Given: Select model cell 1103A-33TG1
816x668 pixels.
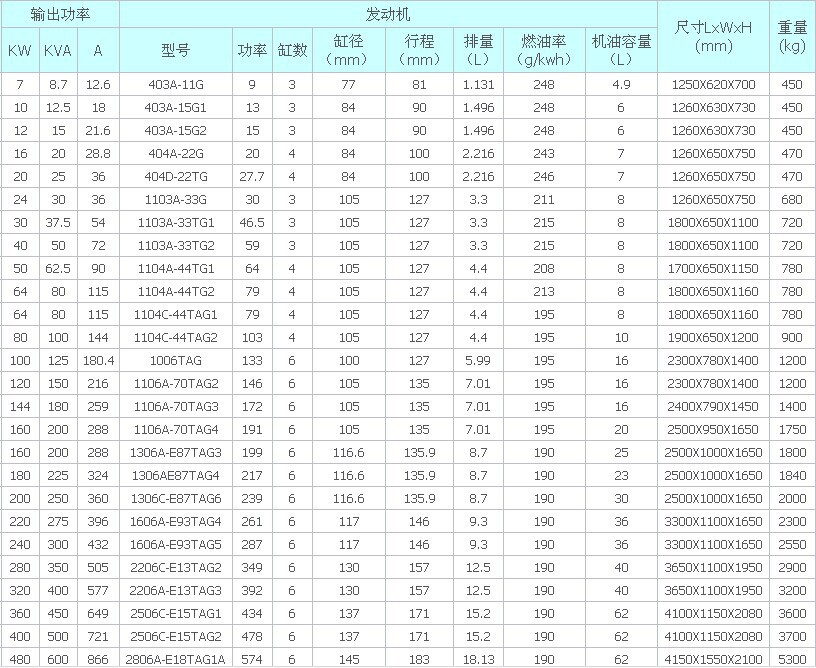Looking at the screenshot, I should click(x=176, y=222).
